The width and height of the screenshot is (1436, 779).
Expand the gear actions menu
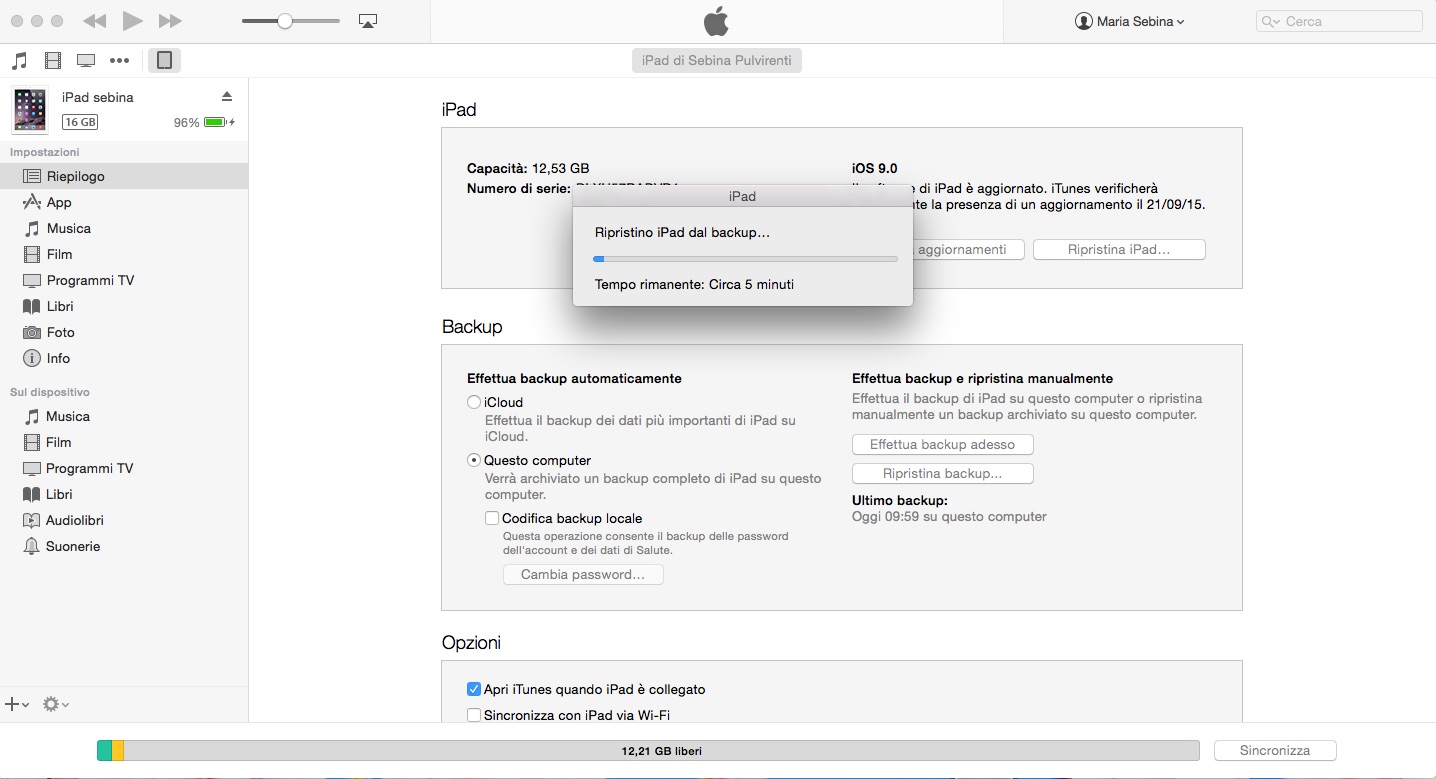coord(55,705)
